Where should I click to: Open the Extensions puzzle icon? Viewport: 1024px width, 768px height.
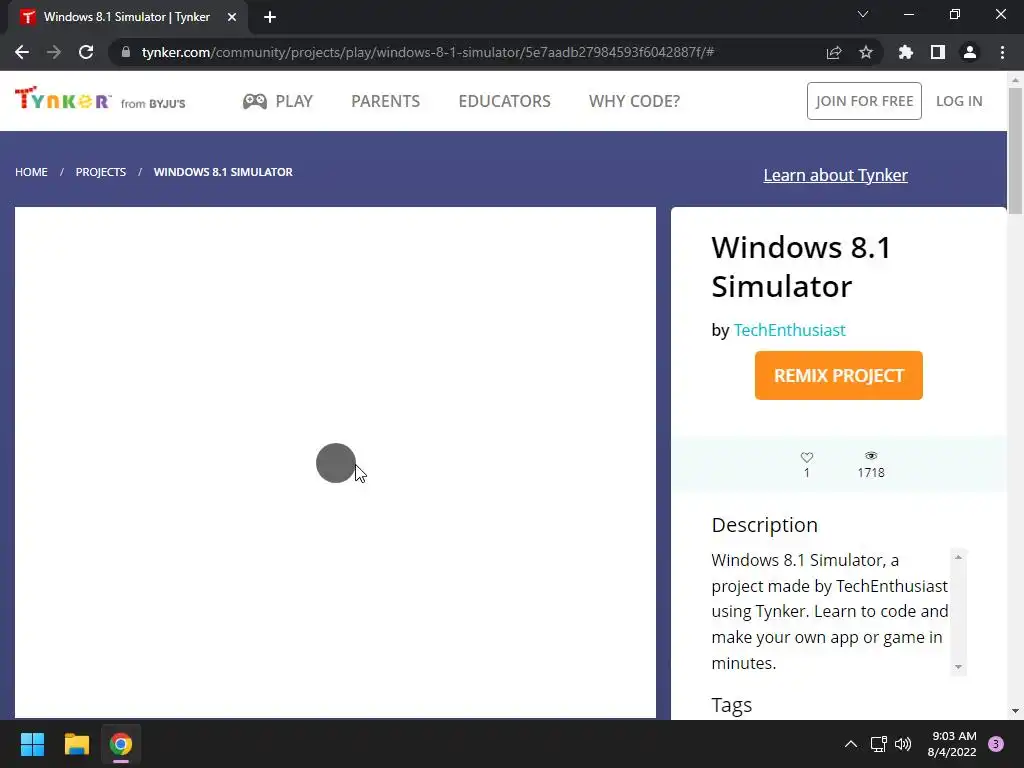[x=906, y=52]
